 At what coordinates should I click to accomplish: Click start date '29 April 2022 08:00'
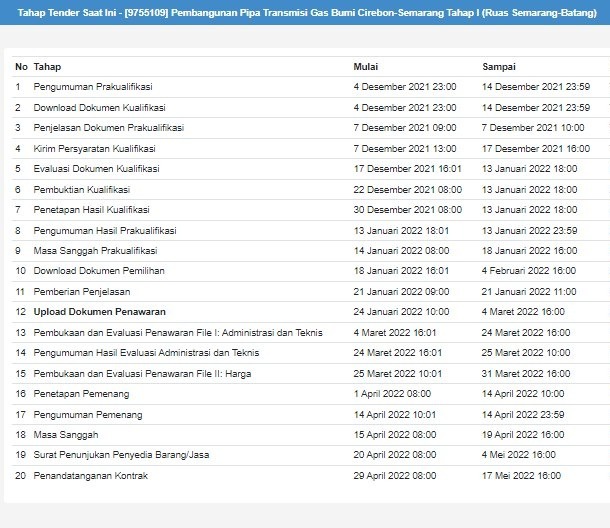click(x=395, y=476)
